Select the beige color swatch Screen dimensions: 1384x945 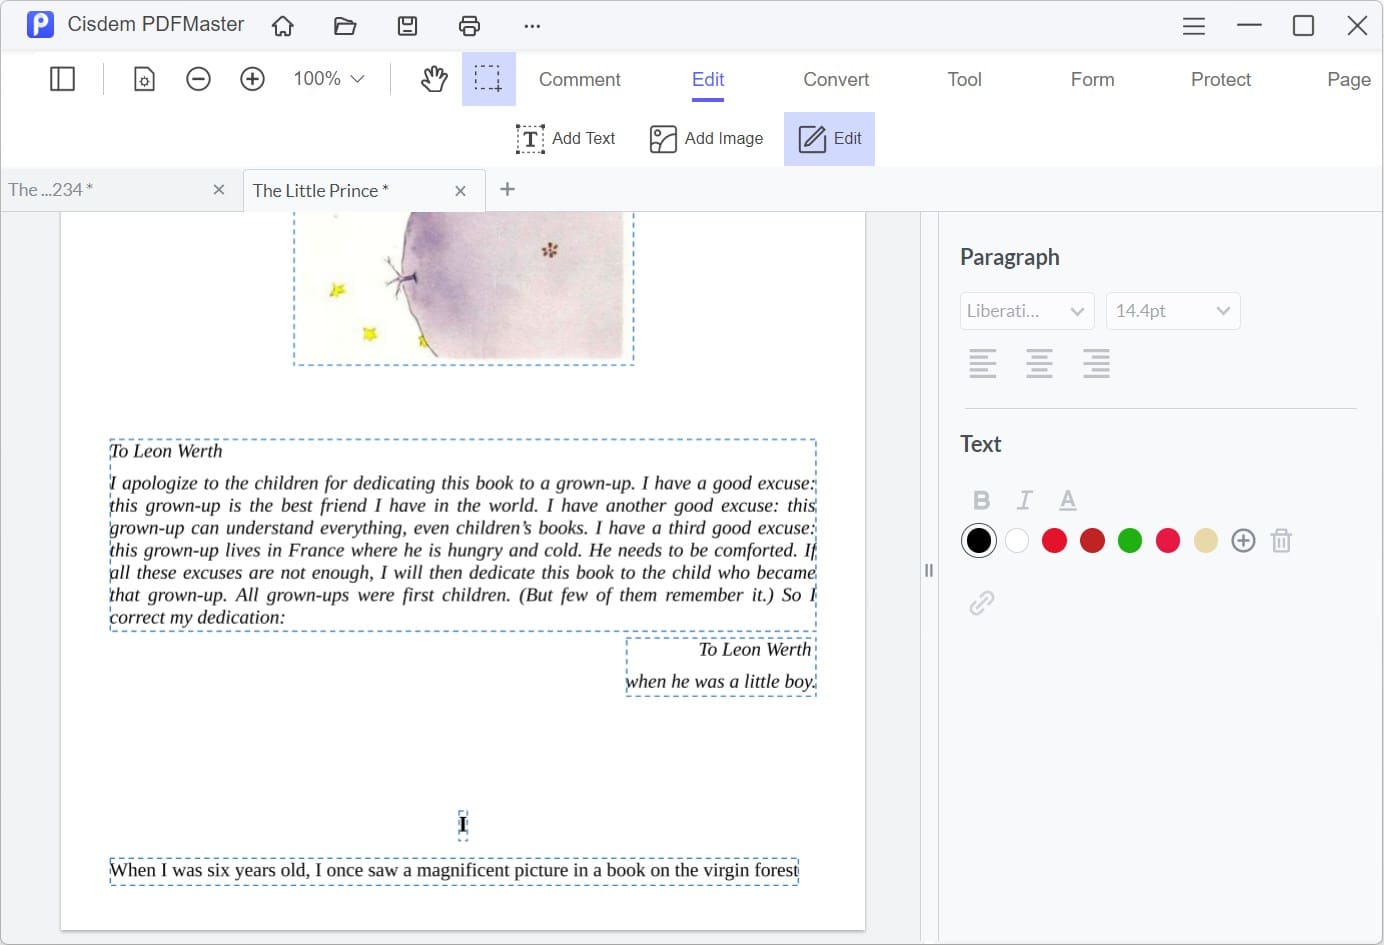(1206, 541)
